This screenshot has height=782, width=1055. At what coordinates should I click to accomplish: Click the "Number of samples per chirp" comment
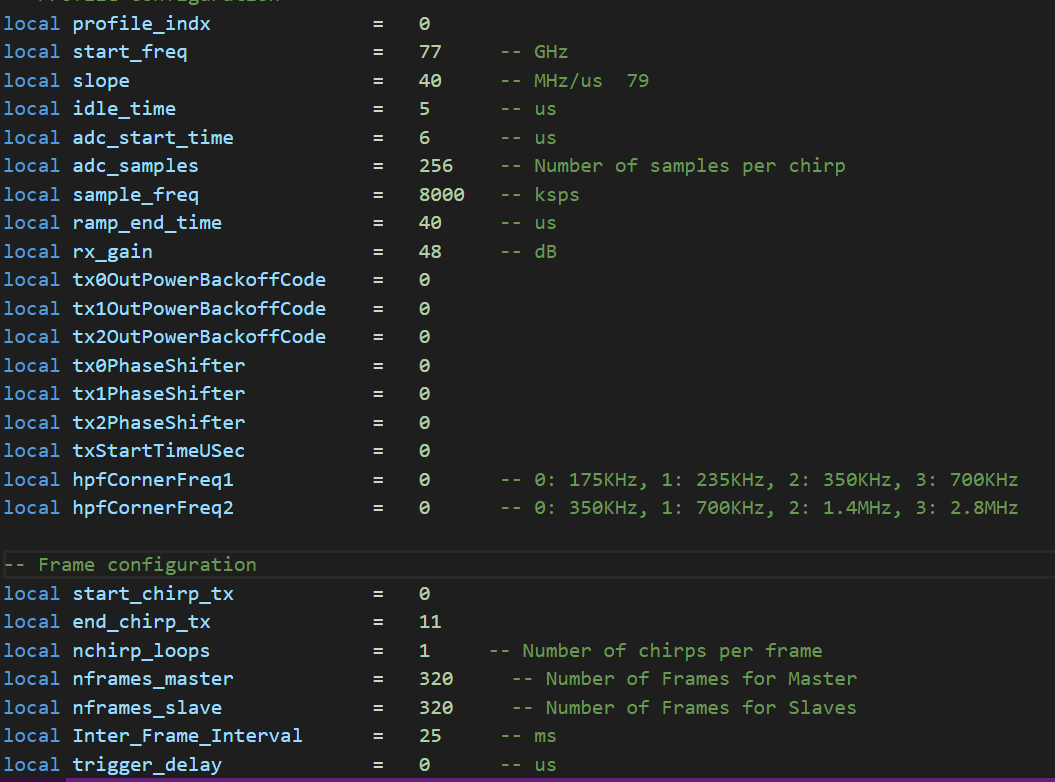[x=689, y=166]
